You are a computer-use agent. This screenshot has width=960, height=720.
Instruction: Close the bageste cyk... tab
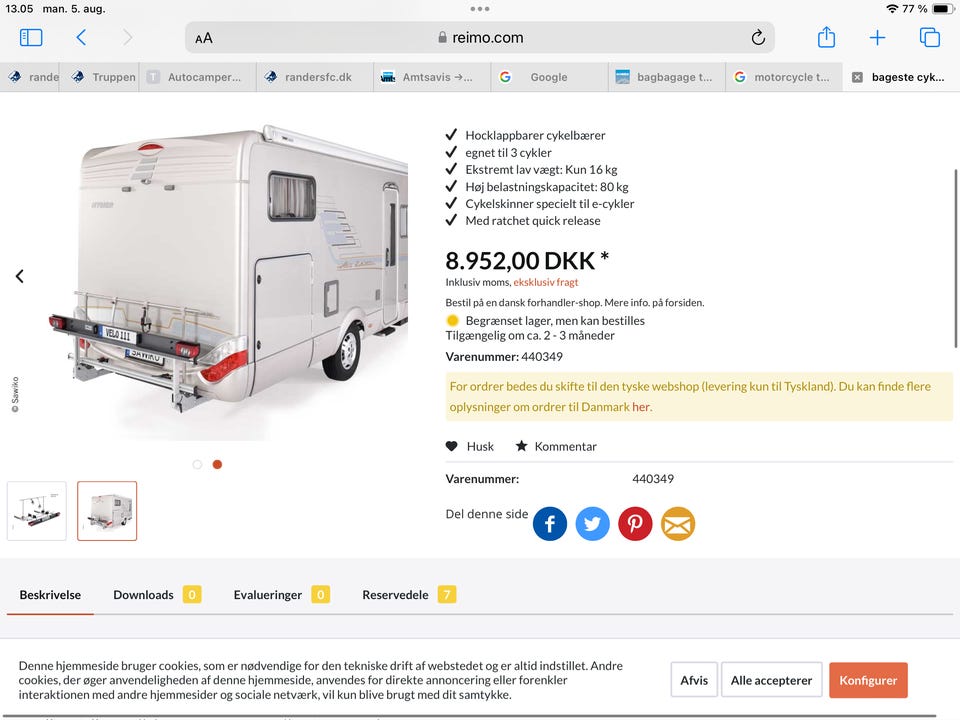pos(857,77)
